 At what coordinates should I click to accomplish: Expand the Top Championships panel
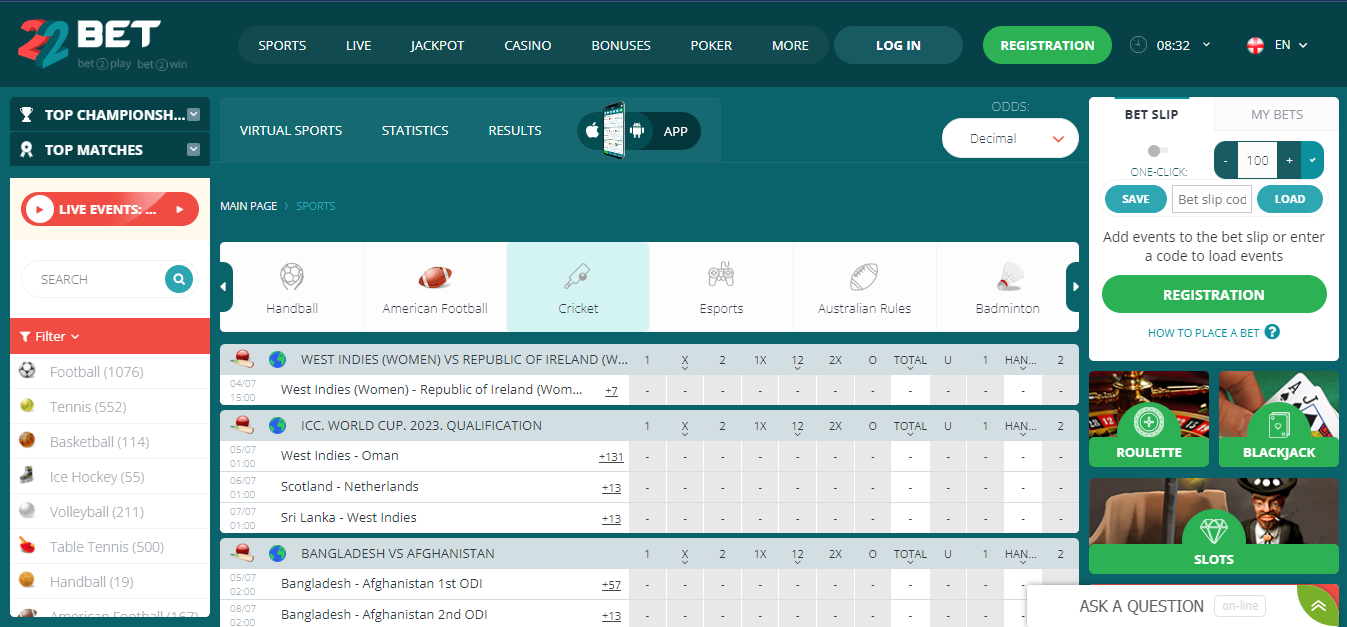[194, 115]
